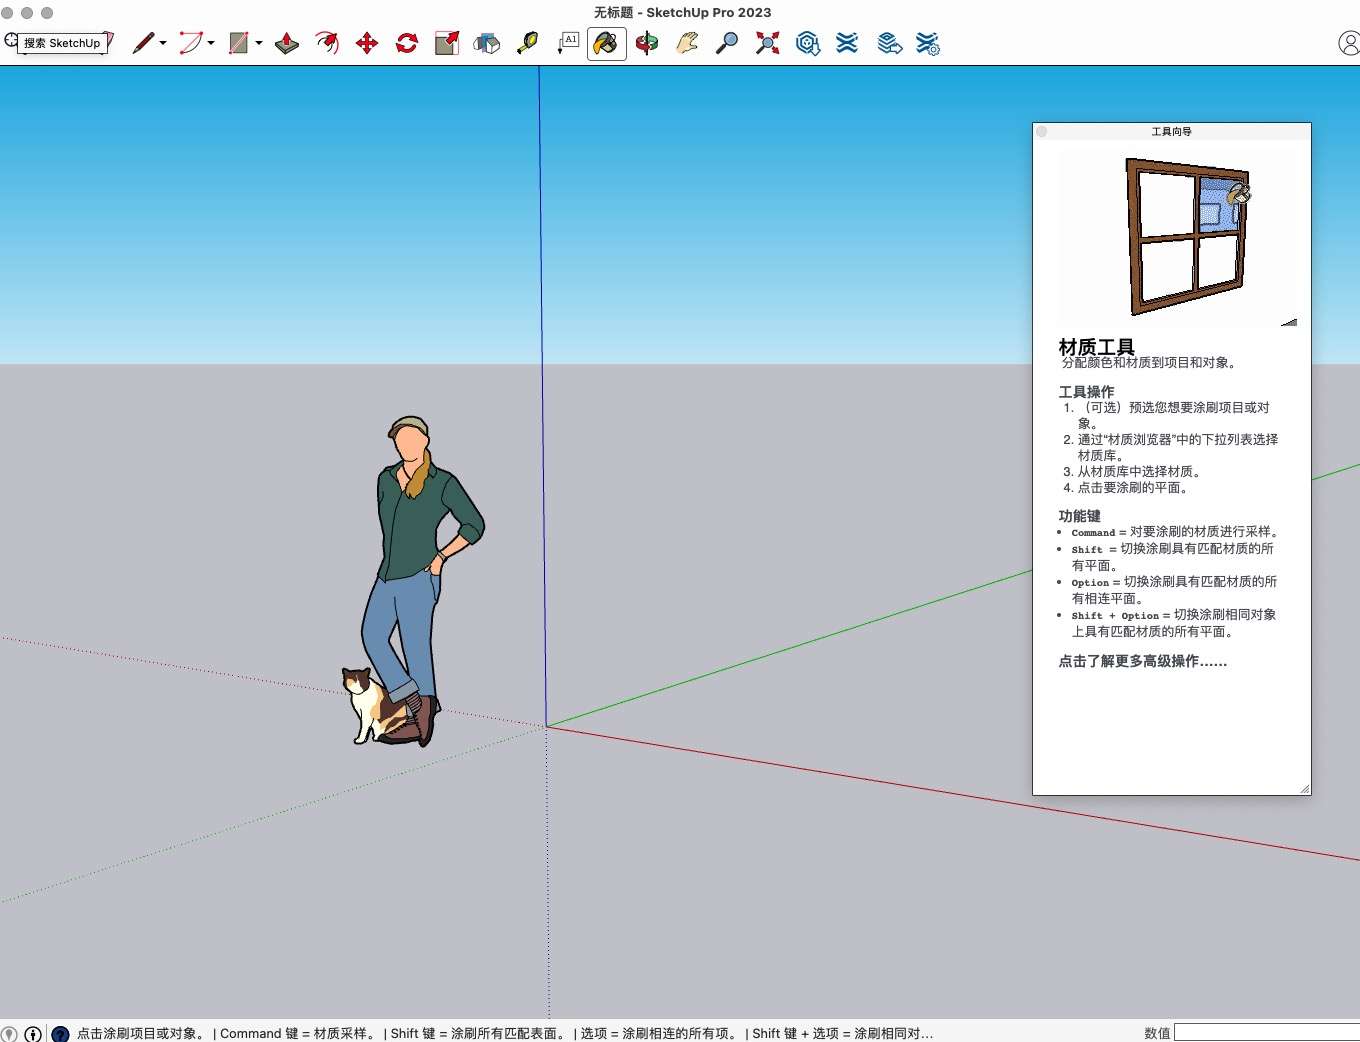Open the Extension Warehouse icon
This screenshot has width=1360, height=1042.
[x=847, y=43]
